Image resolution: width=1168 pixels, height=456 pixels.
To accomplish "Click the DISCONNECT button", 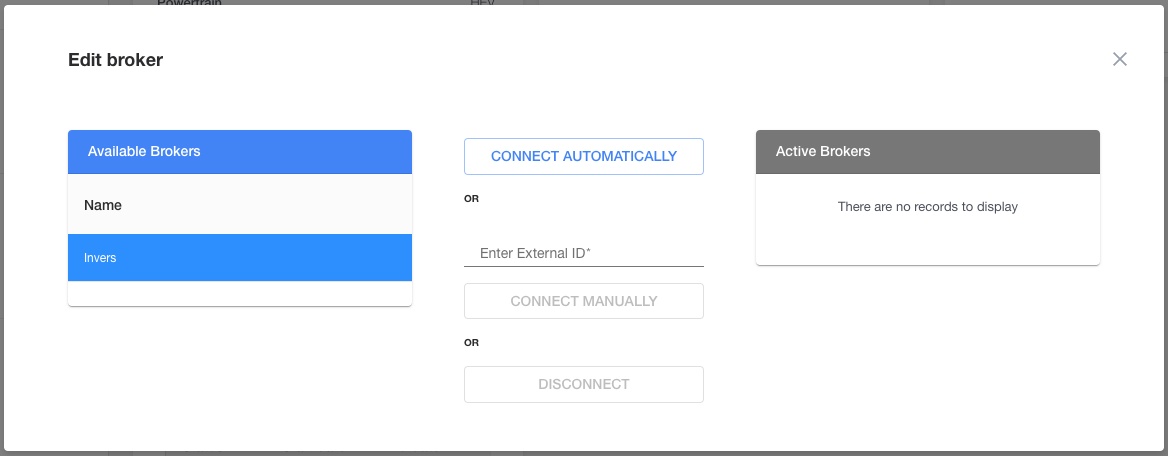I will pos(583,384).
